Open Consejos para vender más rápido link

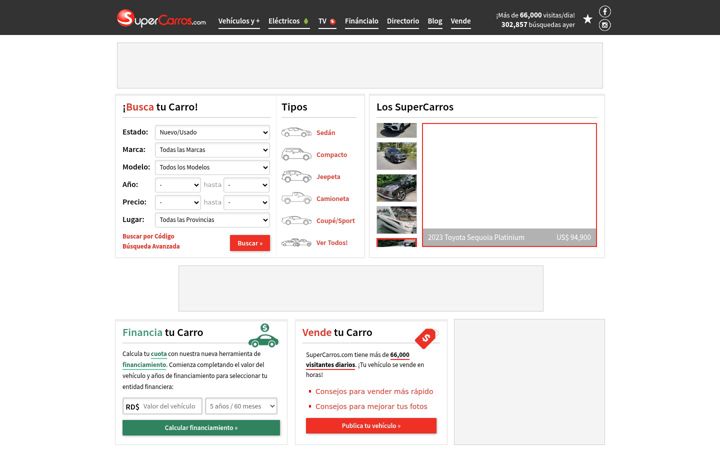[374, 391]
